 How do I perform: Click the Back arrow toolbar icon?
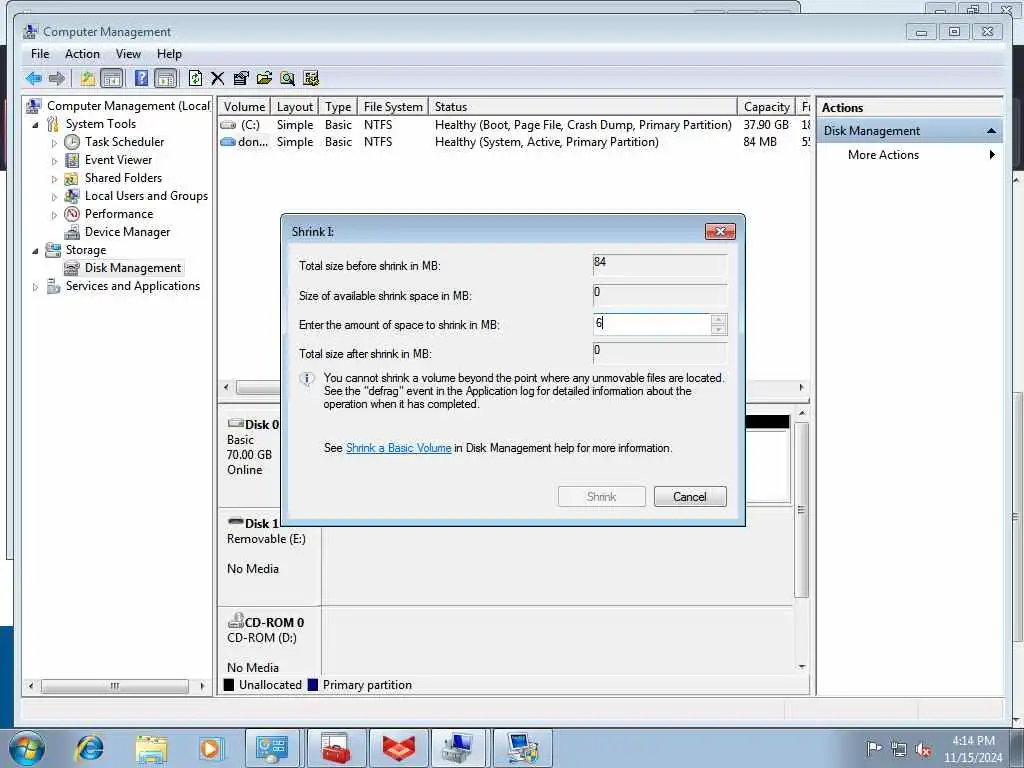click(x=33, y=78)
